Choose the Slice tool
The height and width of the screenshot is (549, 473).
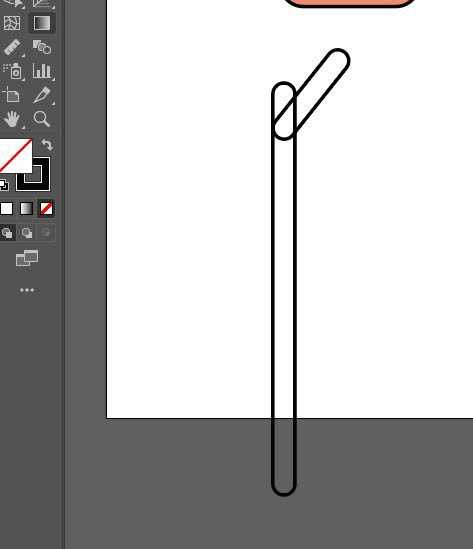coord(42,95)
